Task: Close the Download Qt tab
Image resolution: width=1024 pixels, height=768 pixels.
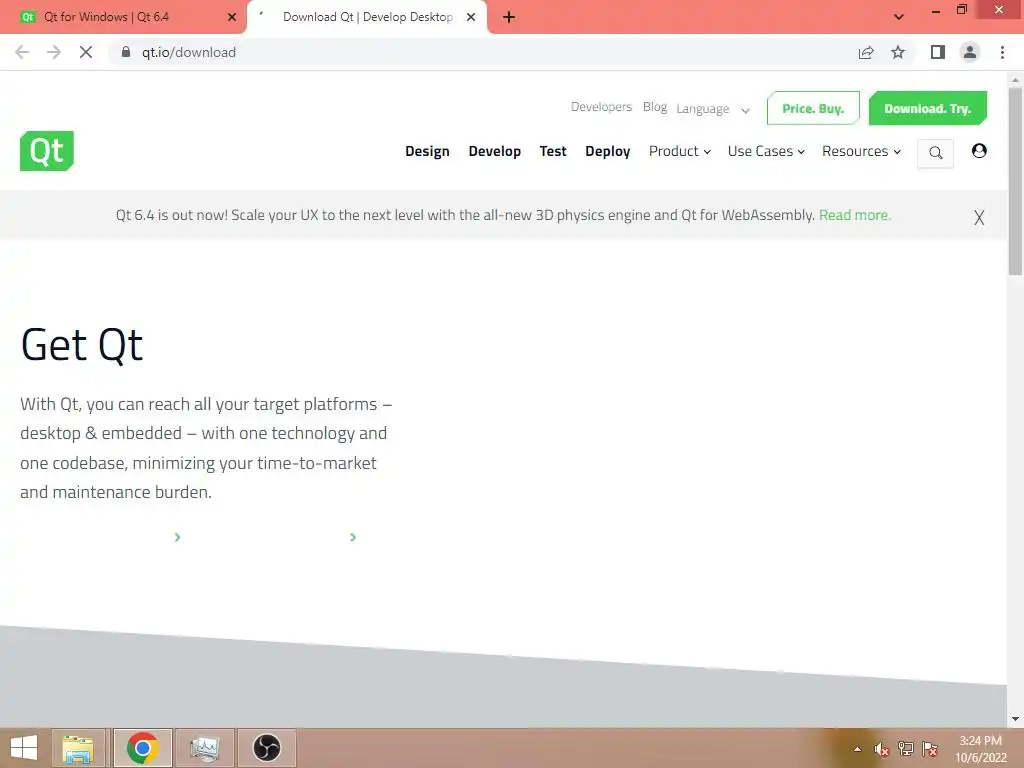Action: 471,17
